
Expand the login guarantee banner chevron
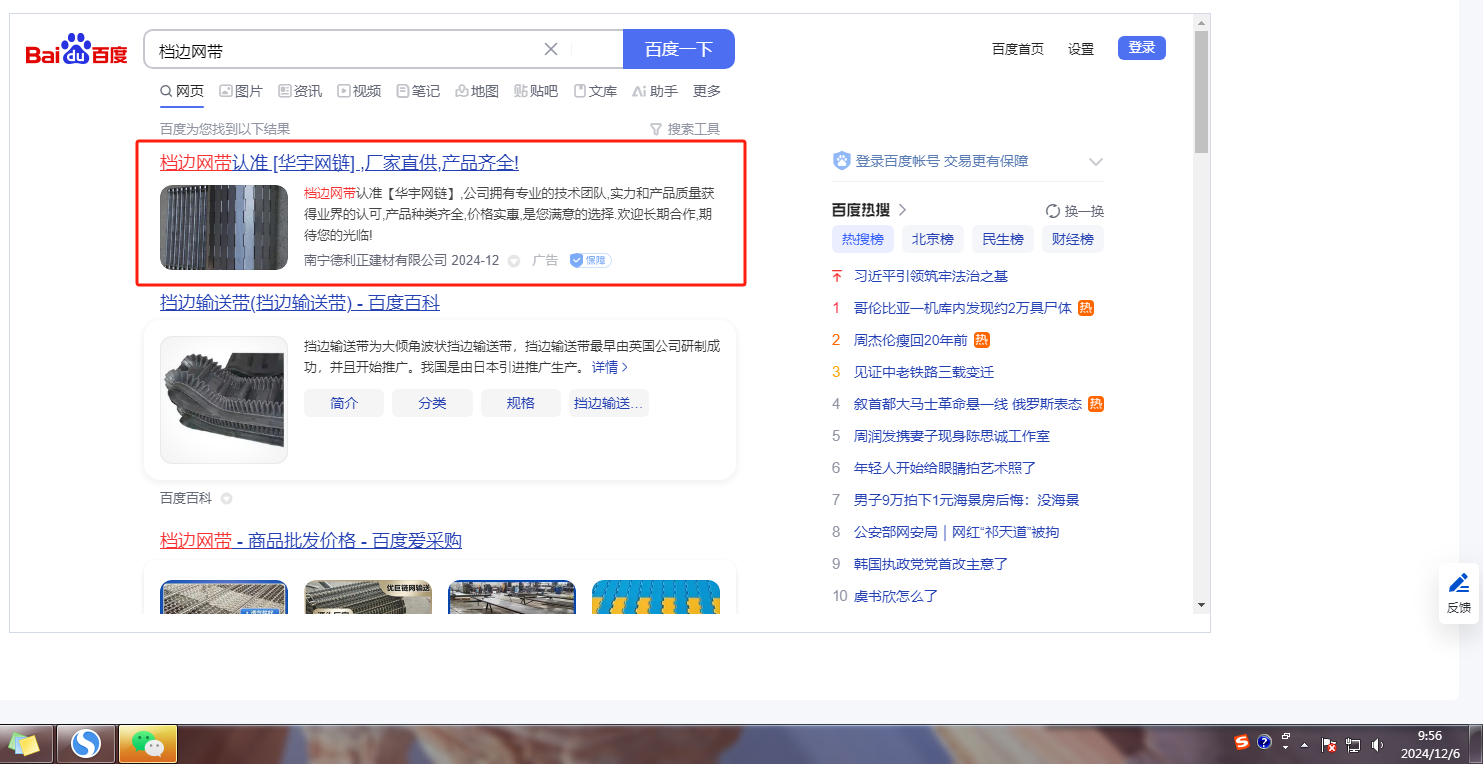coord(1096,161)
